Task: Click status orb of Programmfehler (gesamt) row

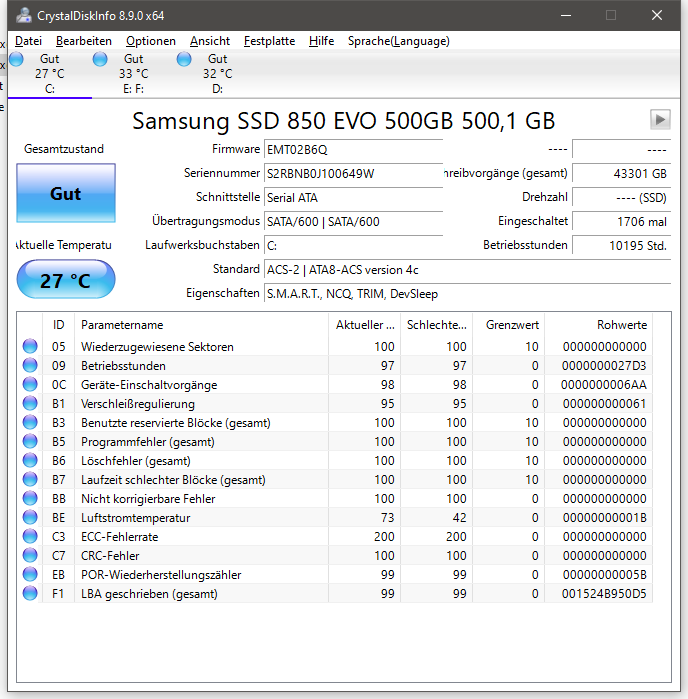Action: pos(30,441)
